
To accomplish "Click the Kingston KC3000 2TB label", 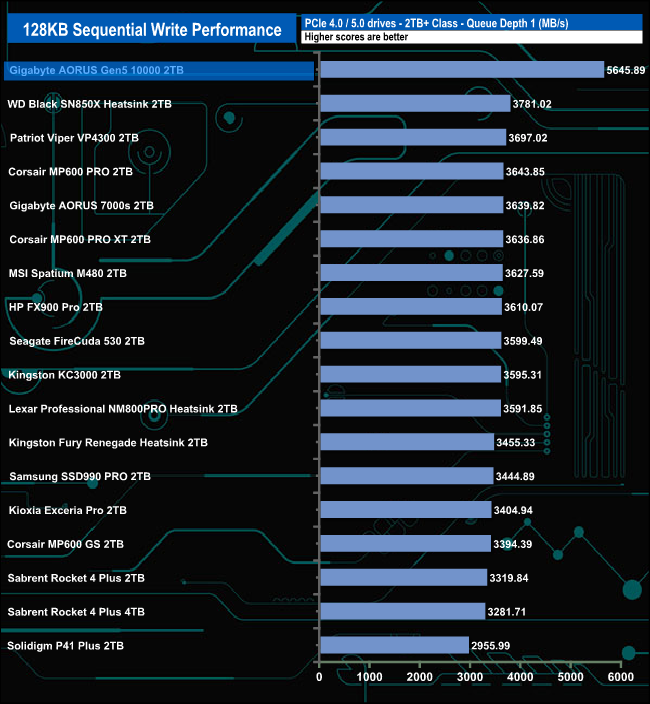I will (x=65, y=375).
